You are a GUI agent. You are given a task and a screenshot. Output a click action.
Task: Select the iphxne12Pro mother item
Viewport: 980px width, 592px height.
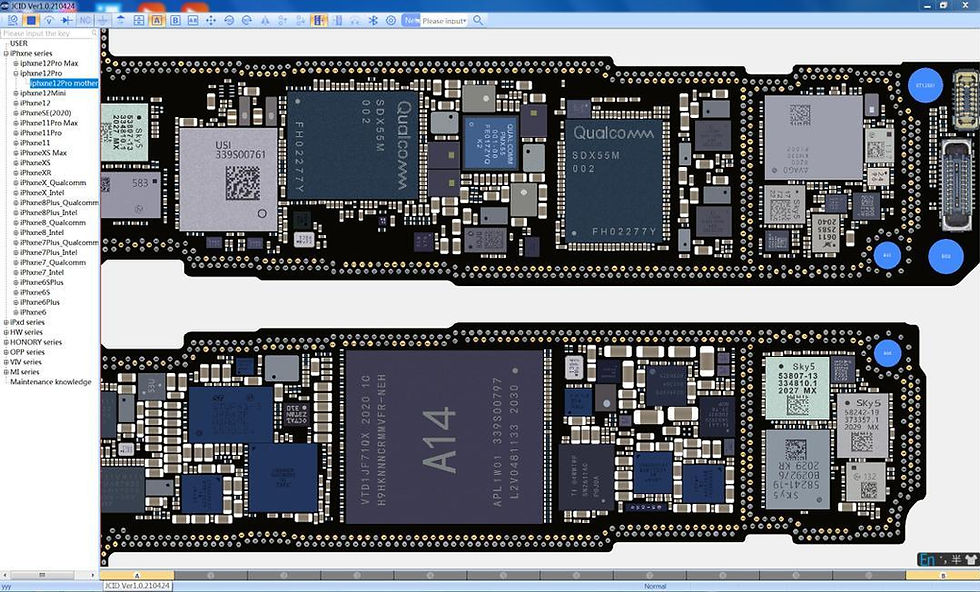64,83
